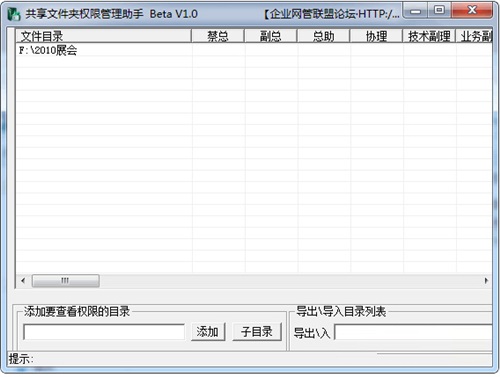The image size is (500, 377).
Task: Click the 副总 column header
Action: click(271, 36)
